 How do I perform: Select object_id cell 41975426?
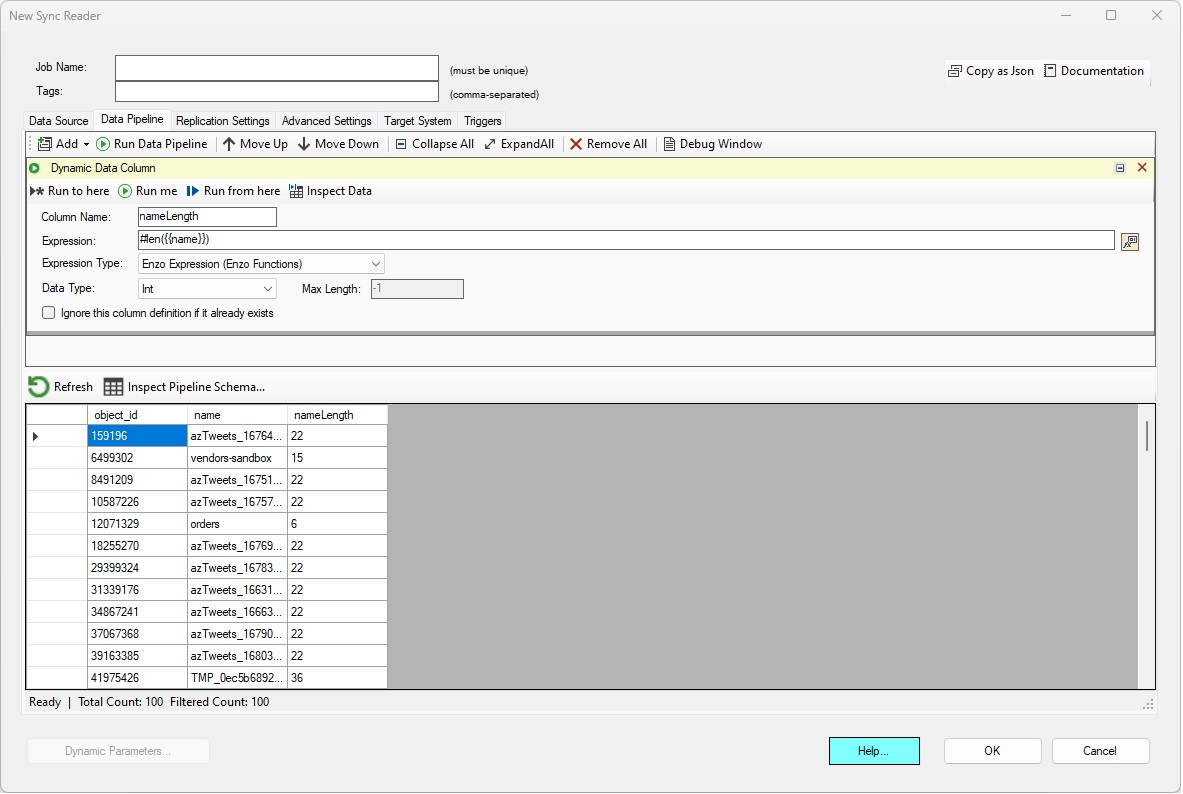[x=137, y=678]
